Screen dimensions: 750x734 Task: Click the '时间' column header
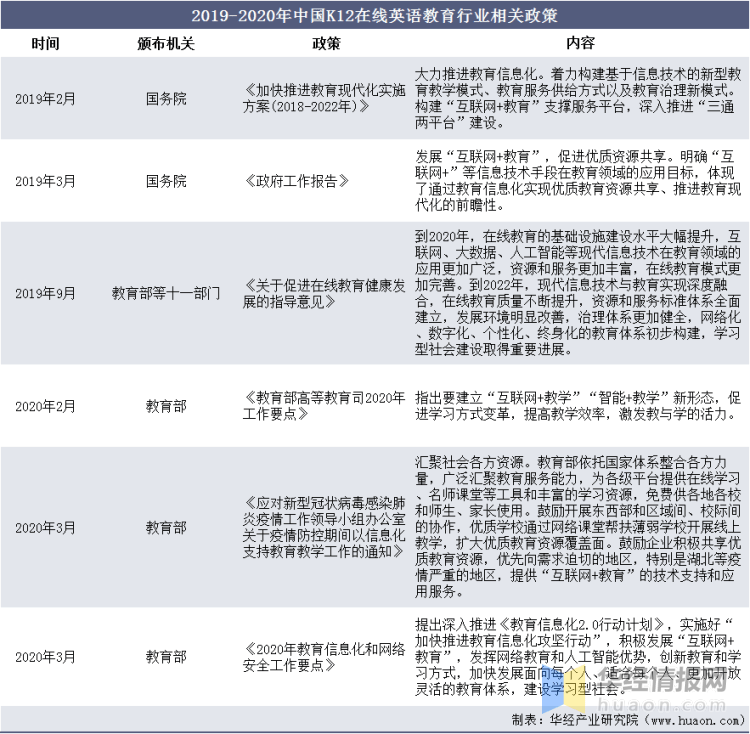[x=45, y=44]
